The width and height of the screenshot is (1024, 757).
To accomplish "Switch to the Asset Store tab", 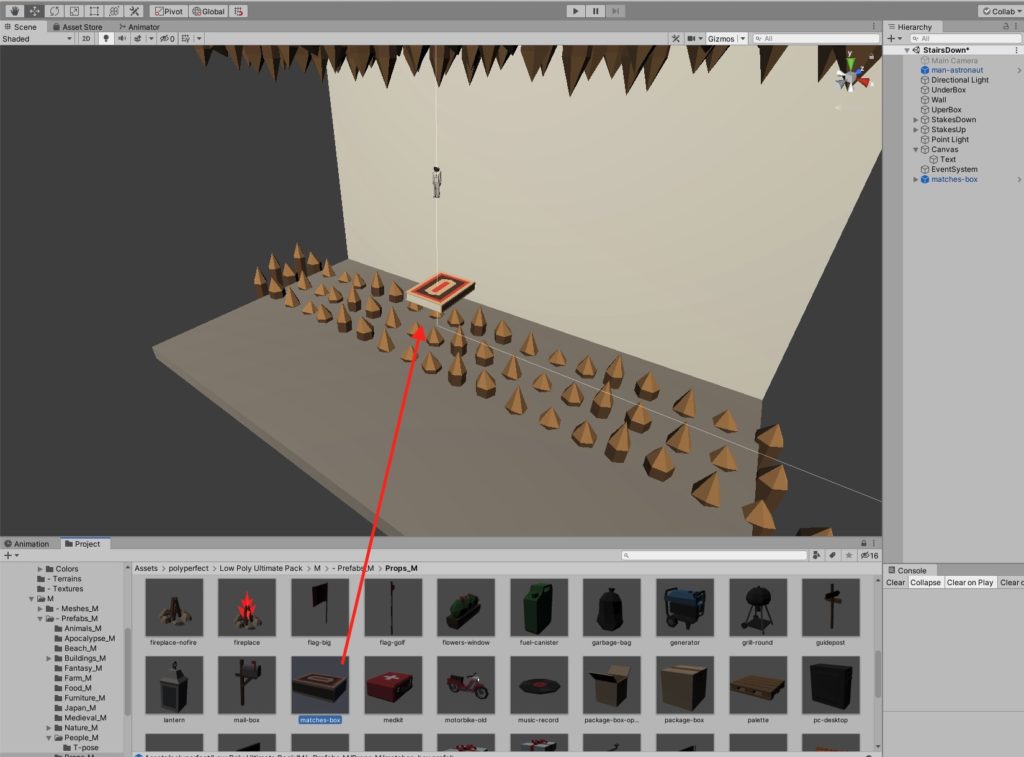I will click(77, 27).
